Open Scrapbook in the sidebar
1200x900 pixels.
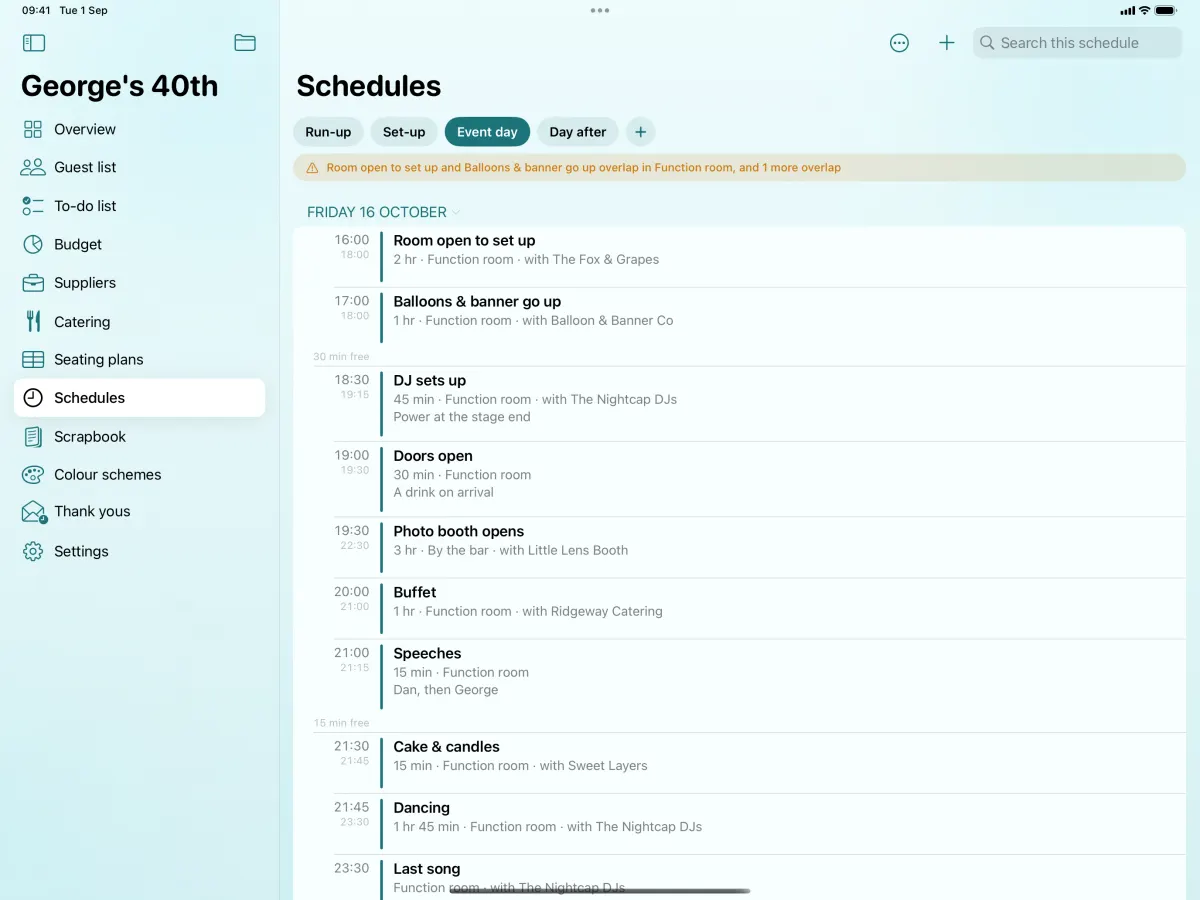click(140, 437)
